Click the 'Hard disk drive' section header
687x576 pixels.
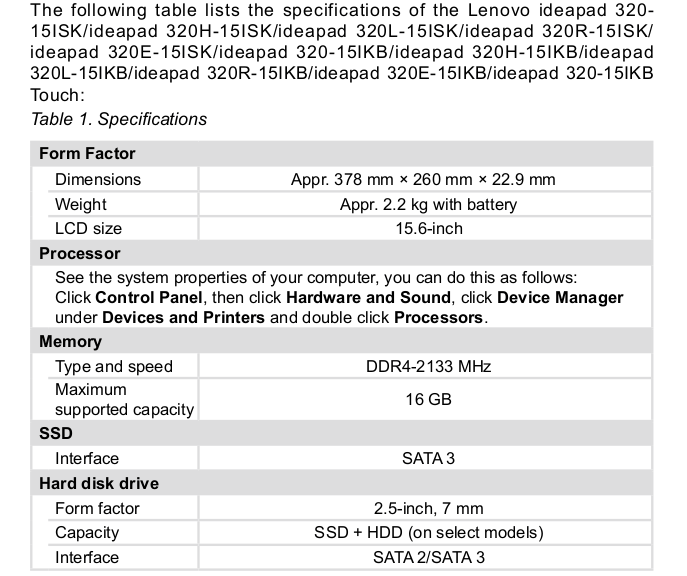click(98, 484)
